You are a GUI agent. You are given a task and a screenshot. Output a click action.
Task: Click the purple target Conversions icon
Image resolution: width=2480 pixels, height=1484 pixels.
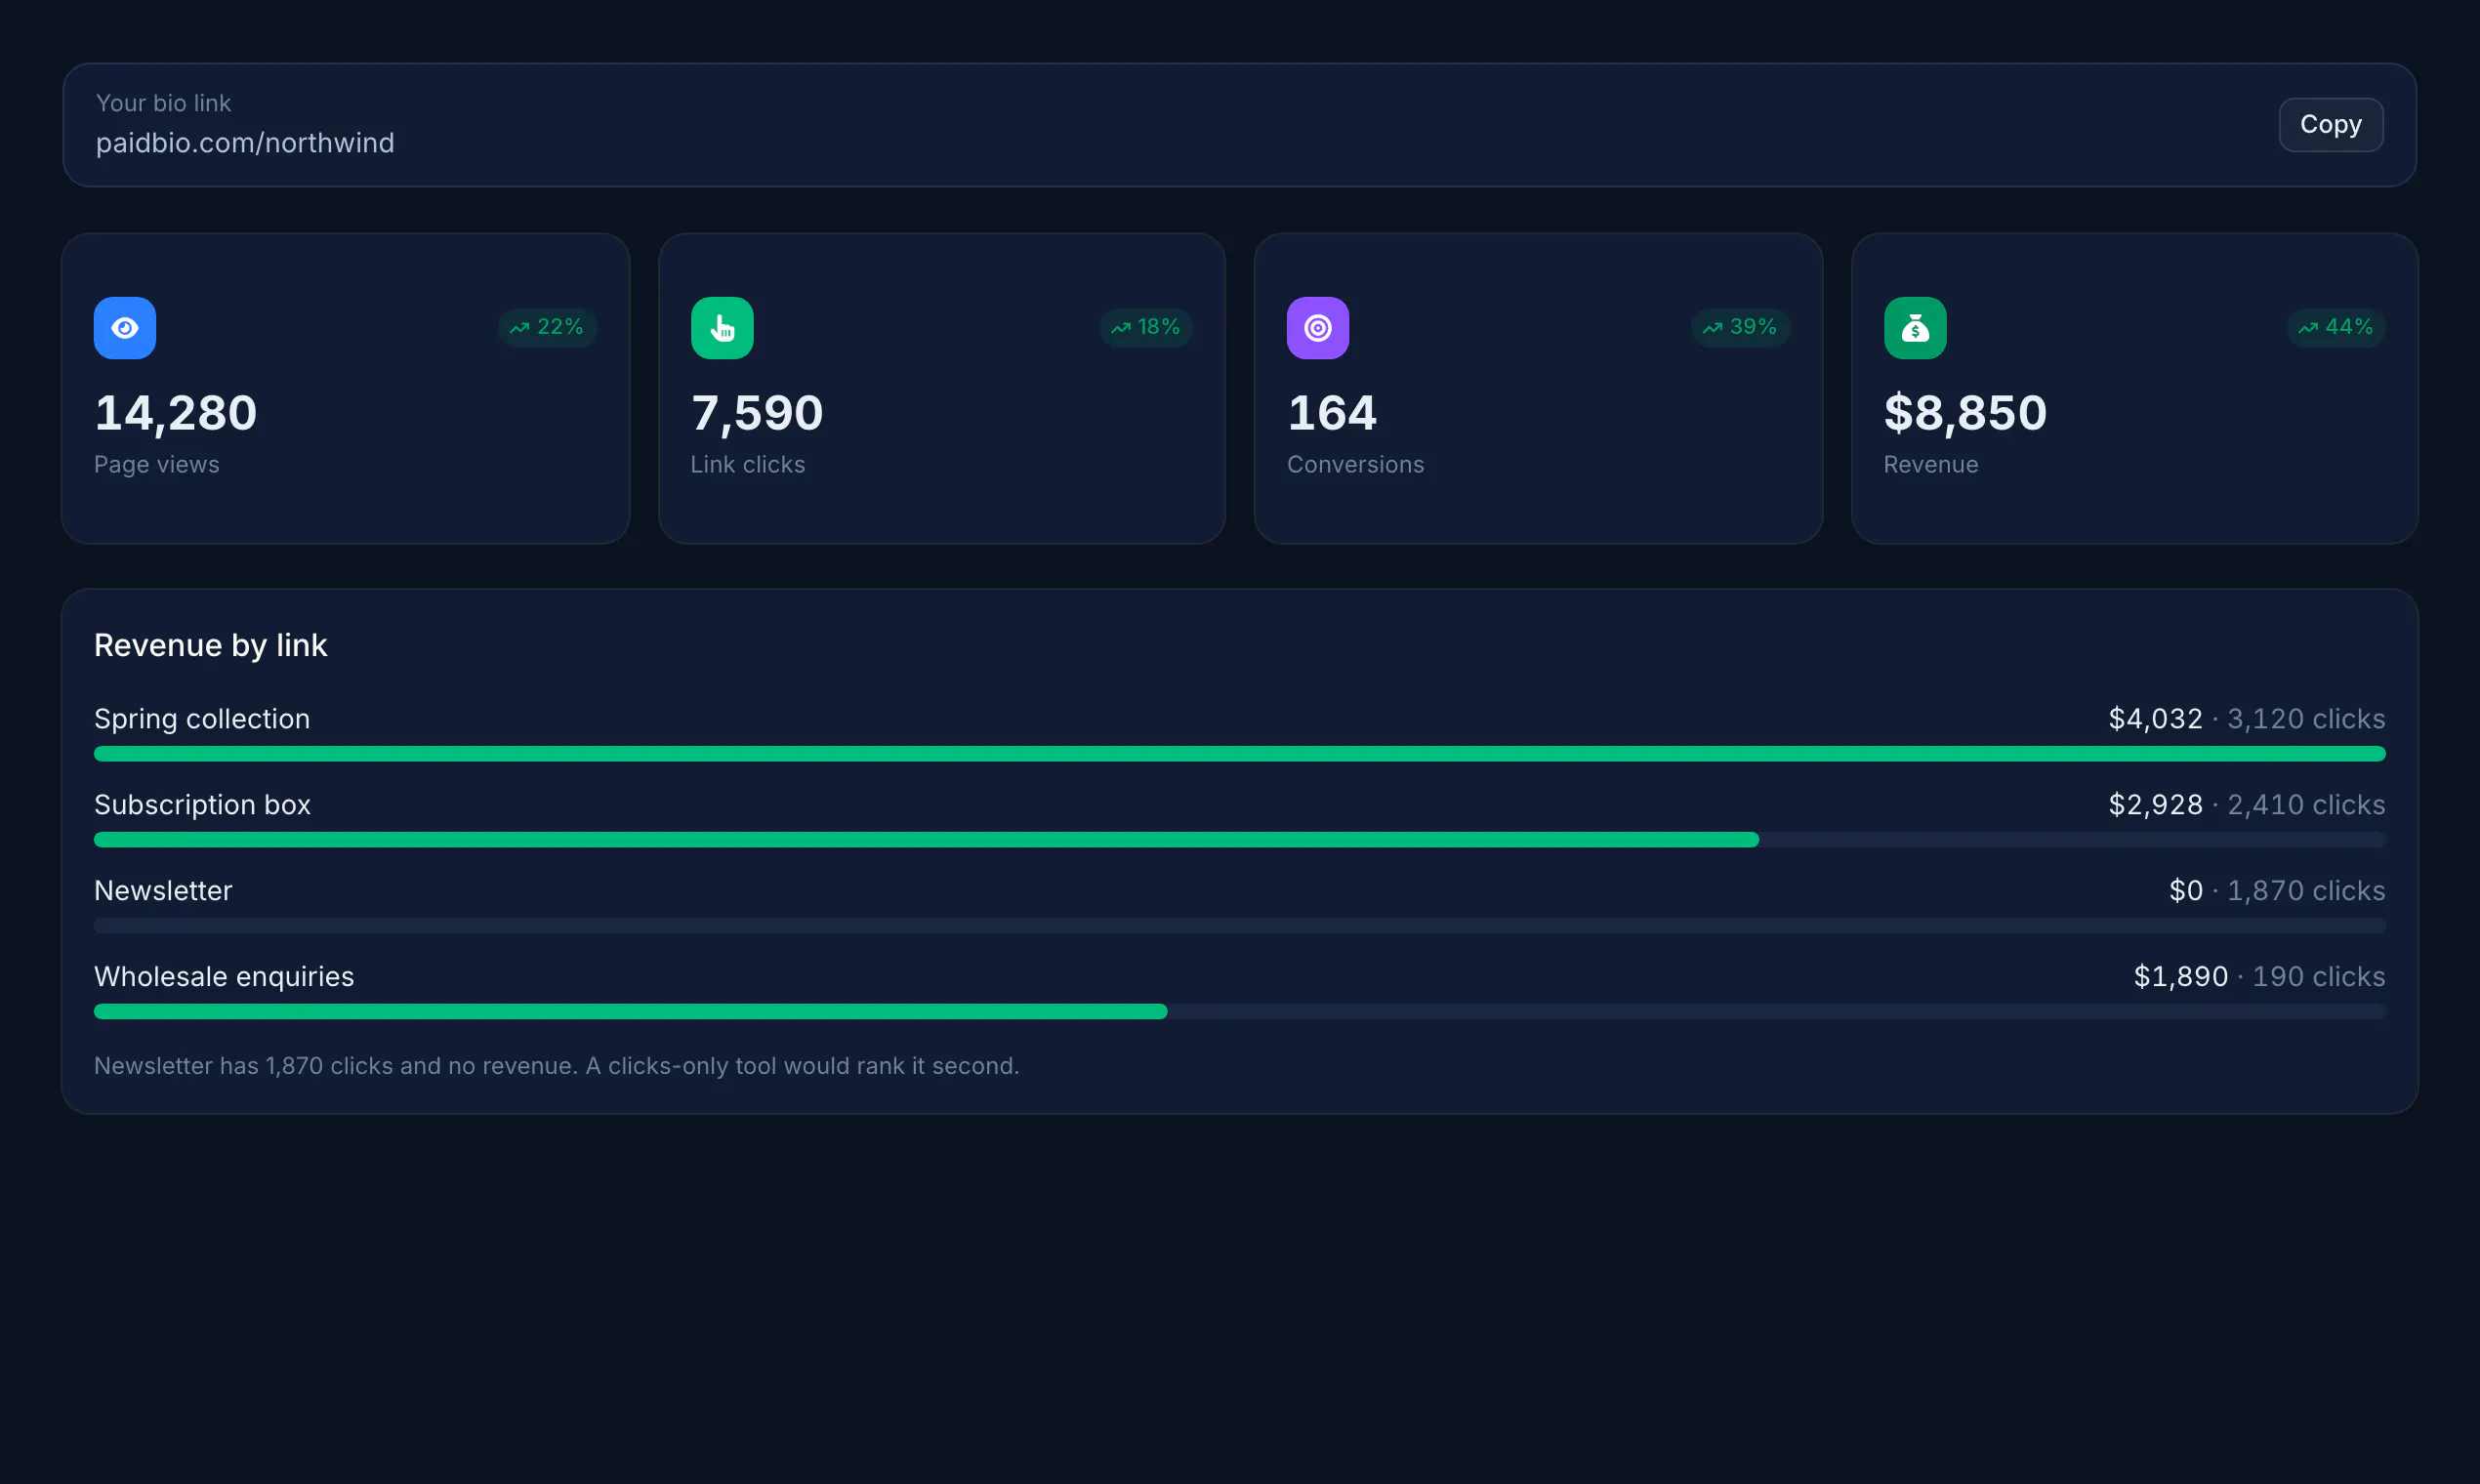pyautogui.click(x=1318, y=328)
